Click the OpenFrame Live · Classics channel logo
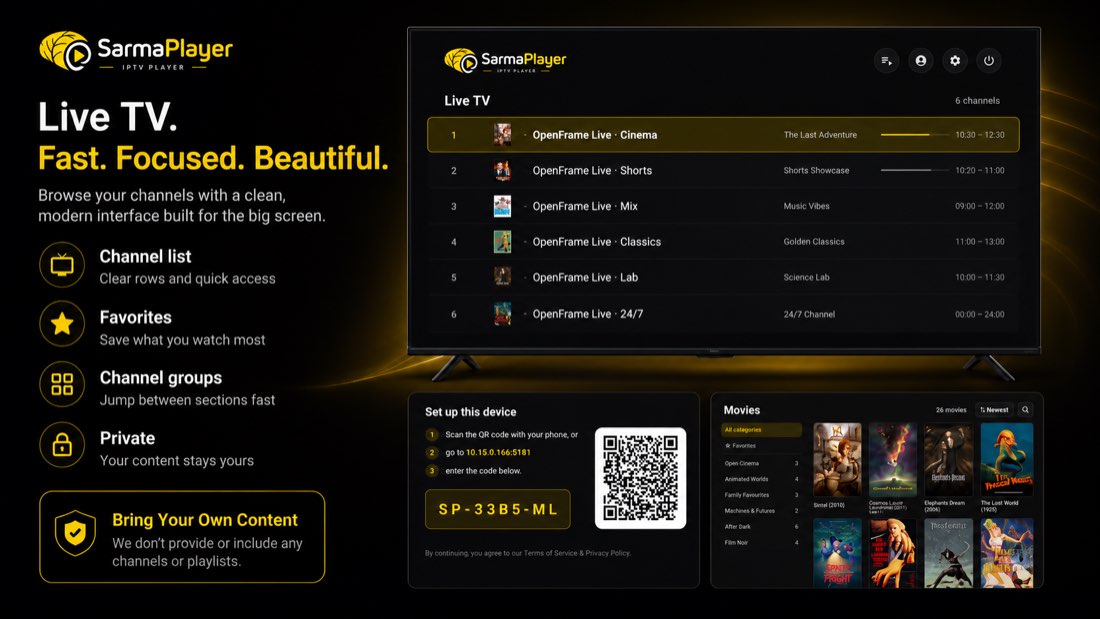 click(x=502, y=241)
